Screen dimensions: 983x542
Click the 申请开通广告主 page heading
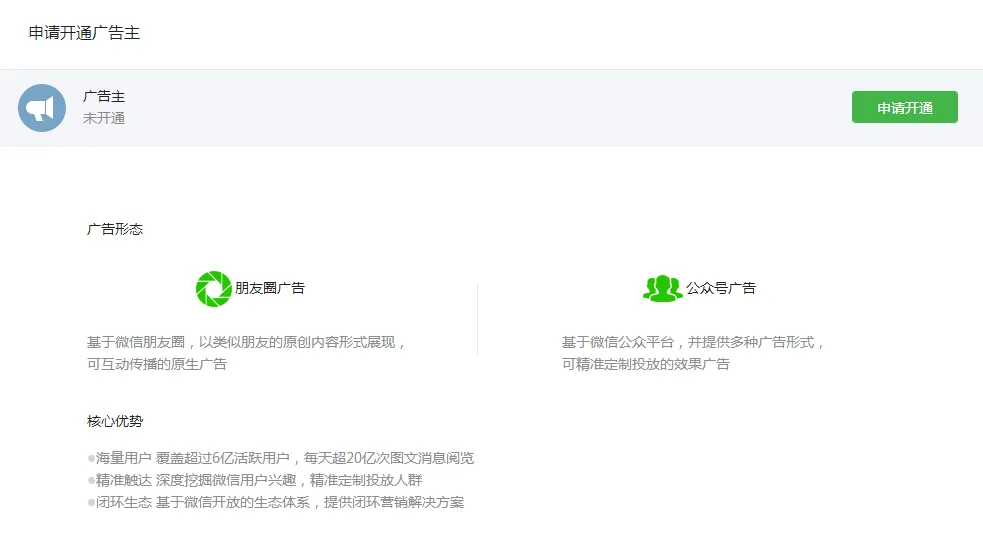pos(84,33)
